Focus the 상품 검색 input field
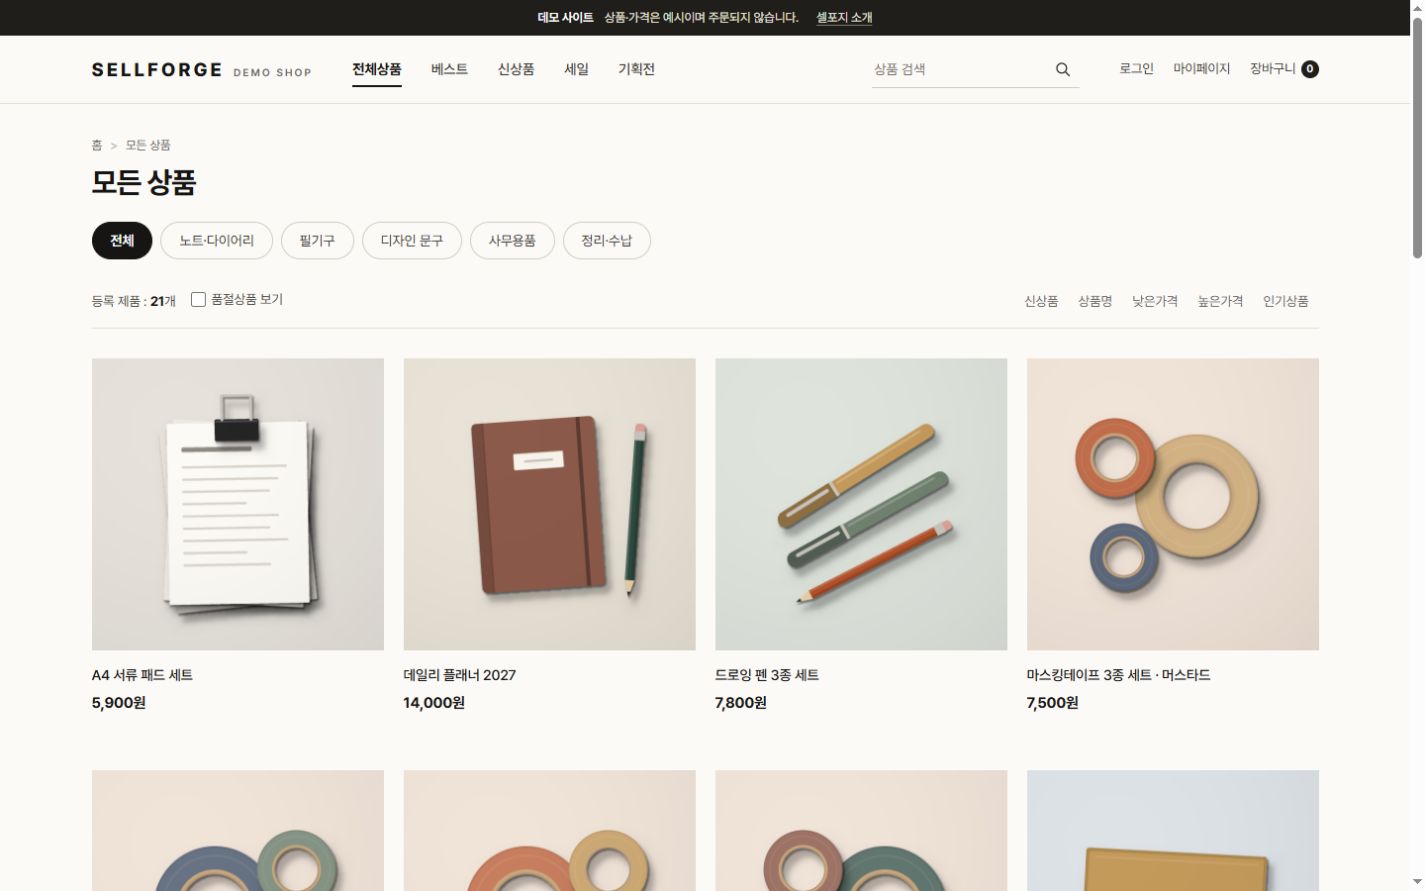 [x=960, y=69]
